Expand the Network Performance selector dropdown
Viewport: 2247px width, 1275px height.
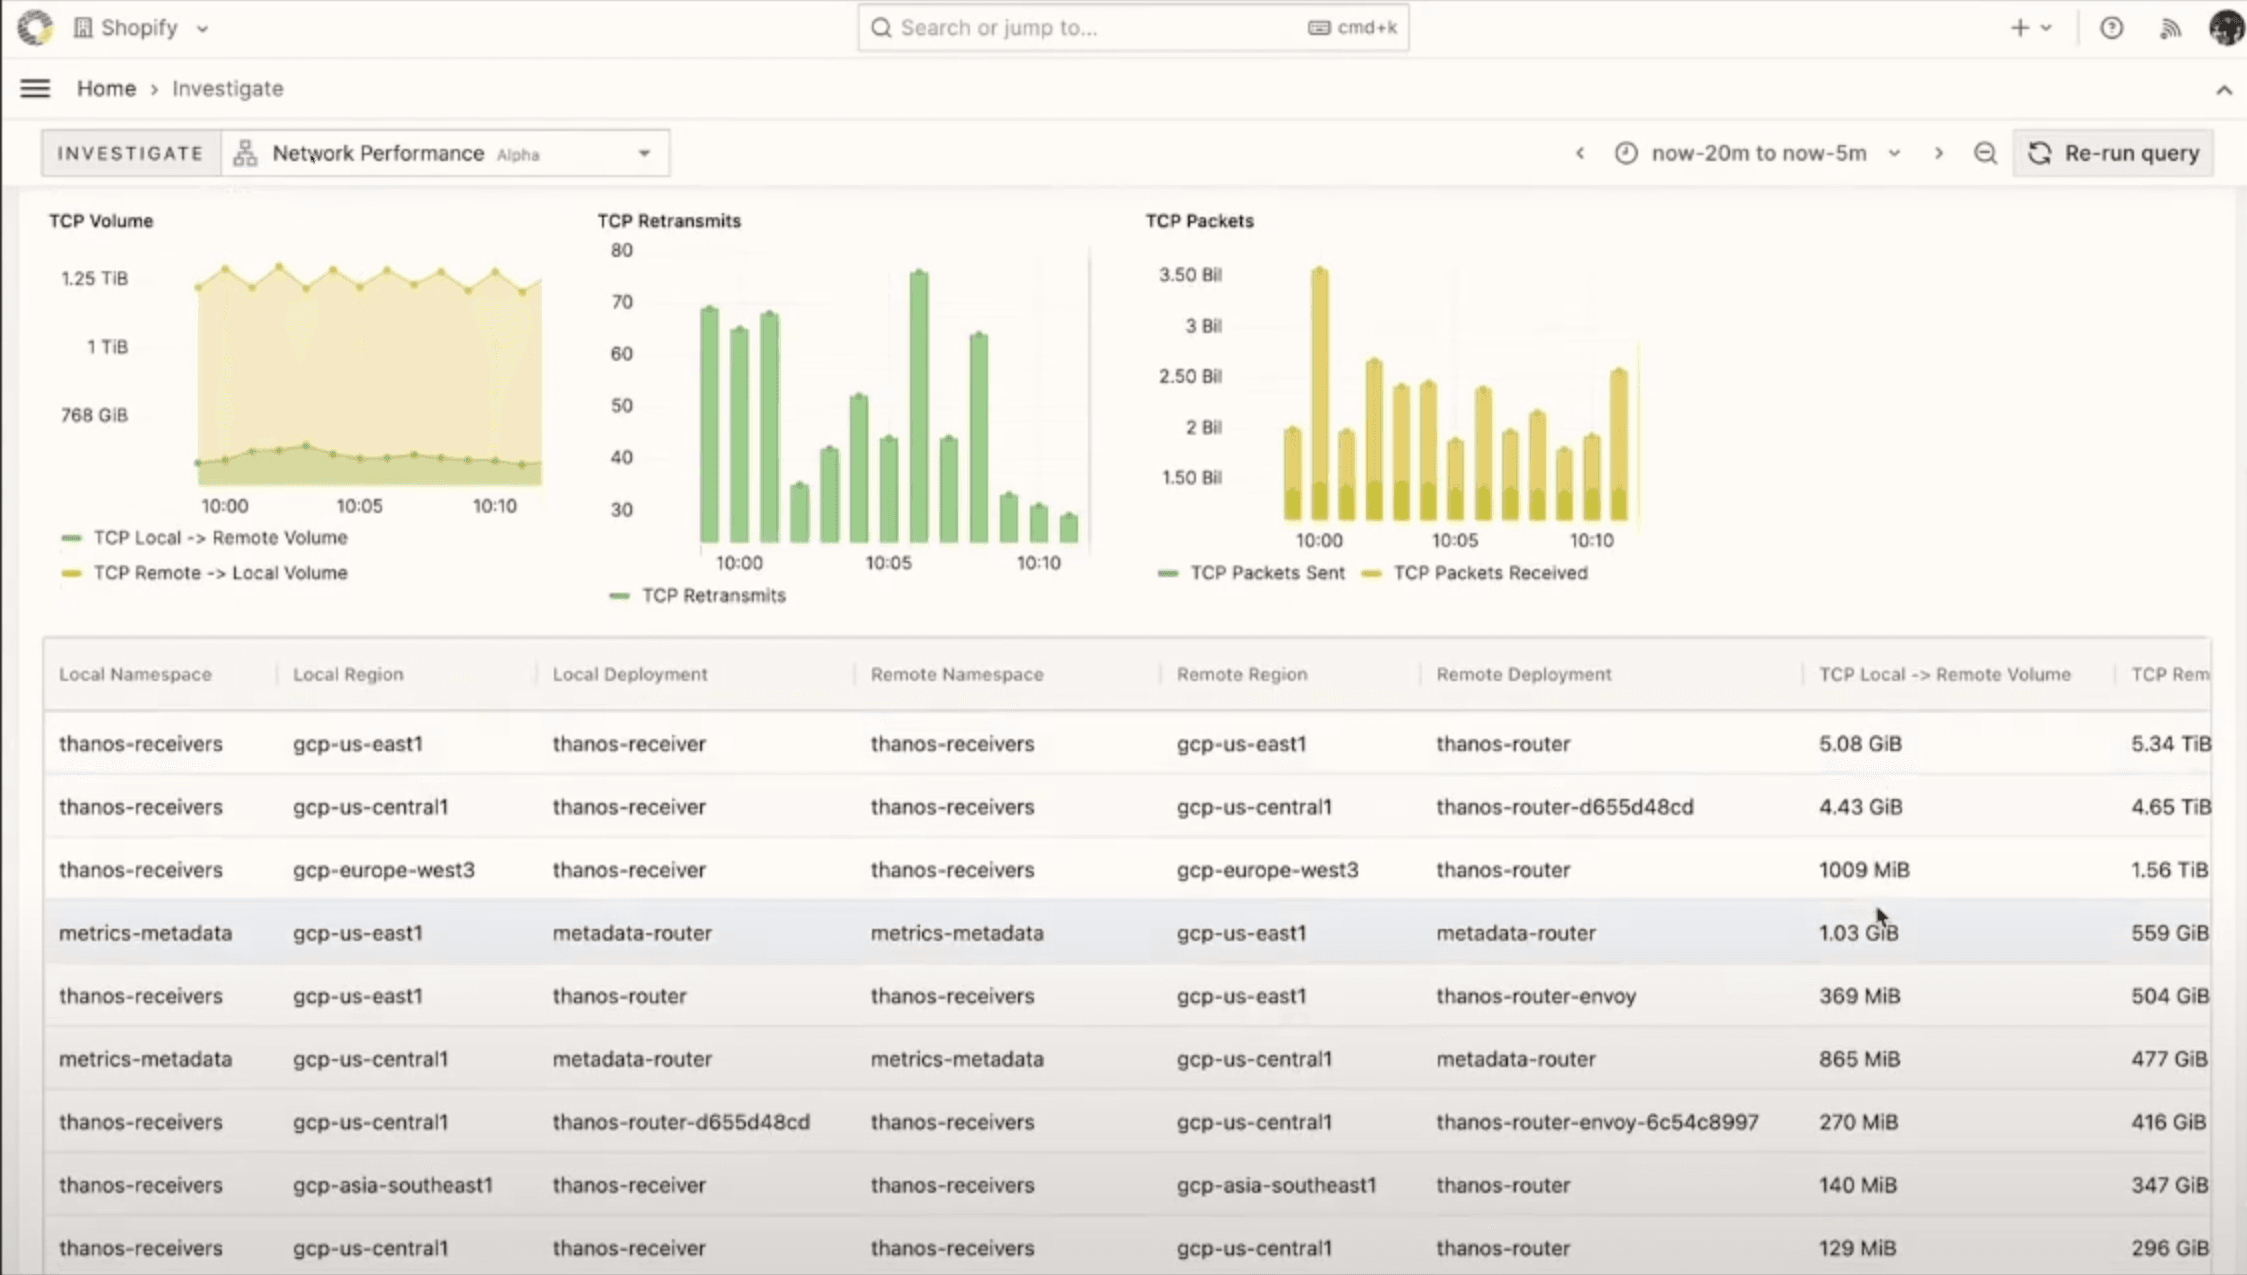point(445,153)
